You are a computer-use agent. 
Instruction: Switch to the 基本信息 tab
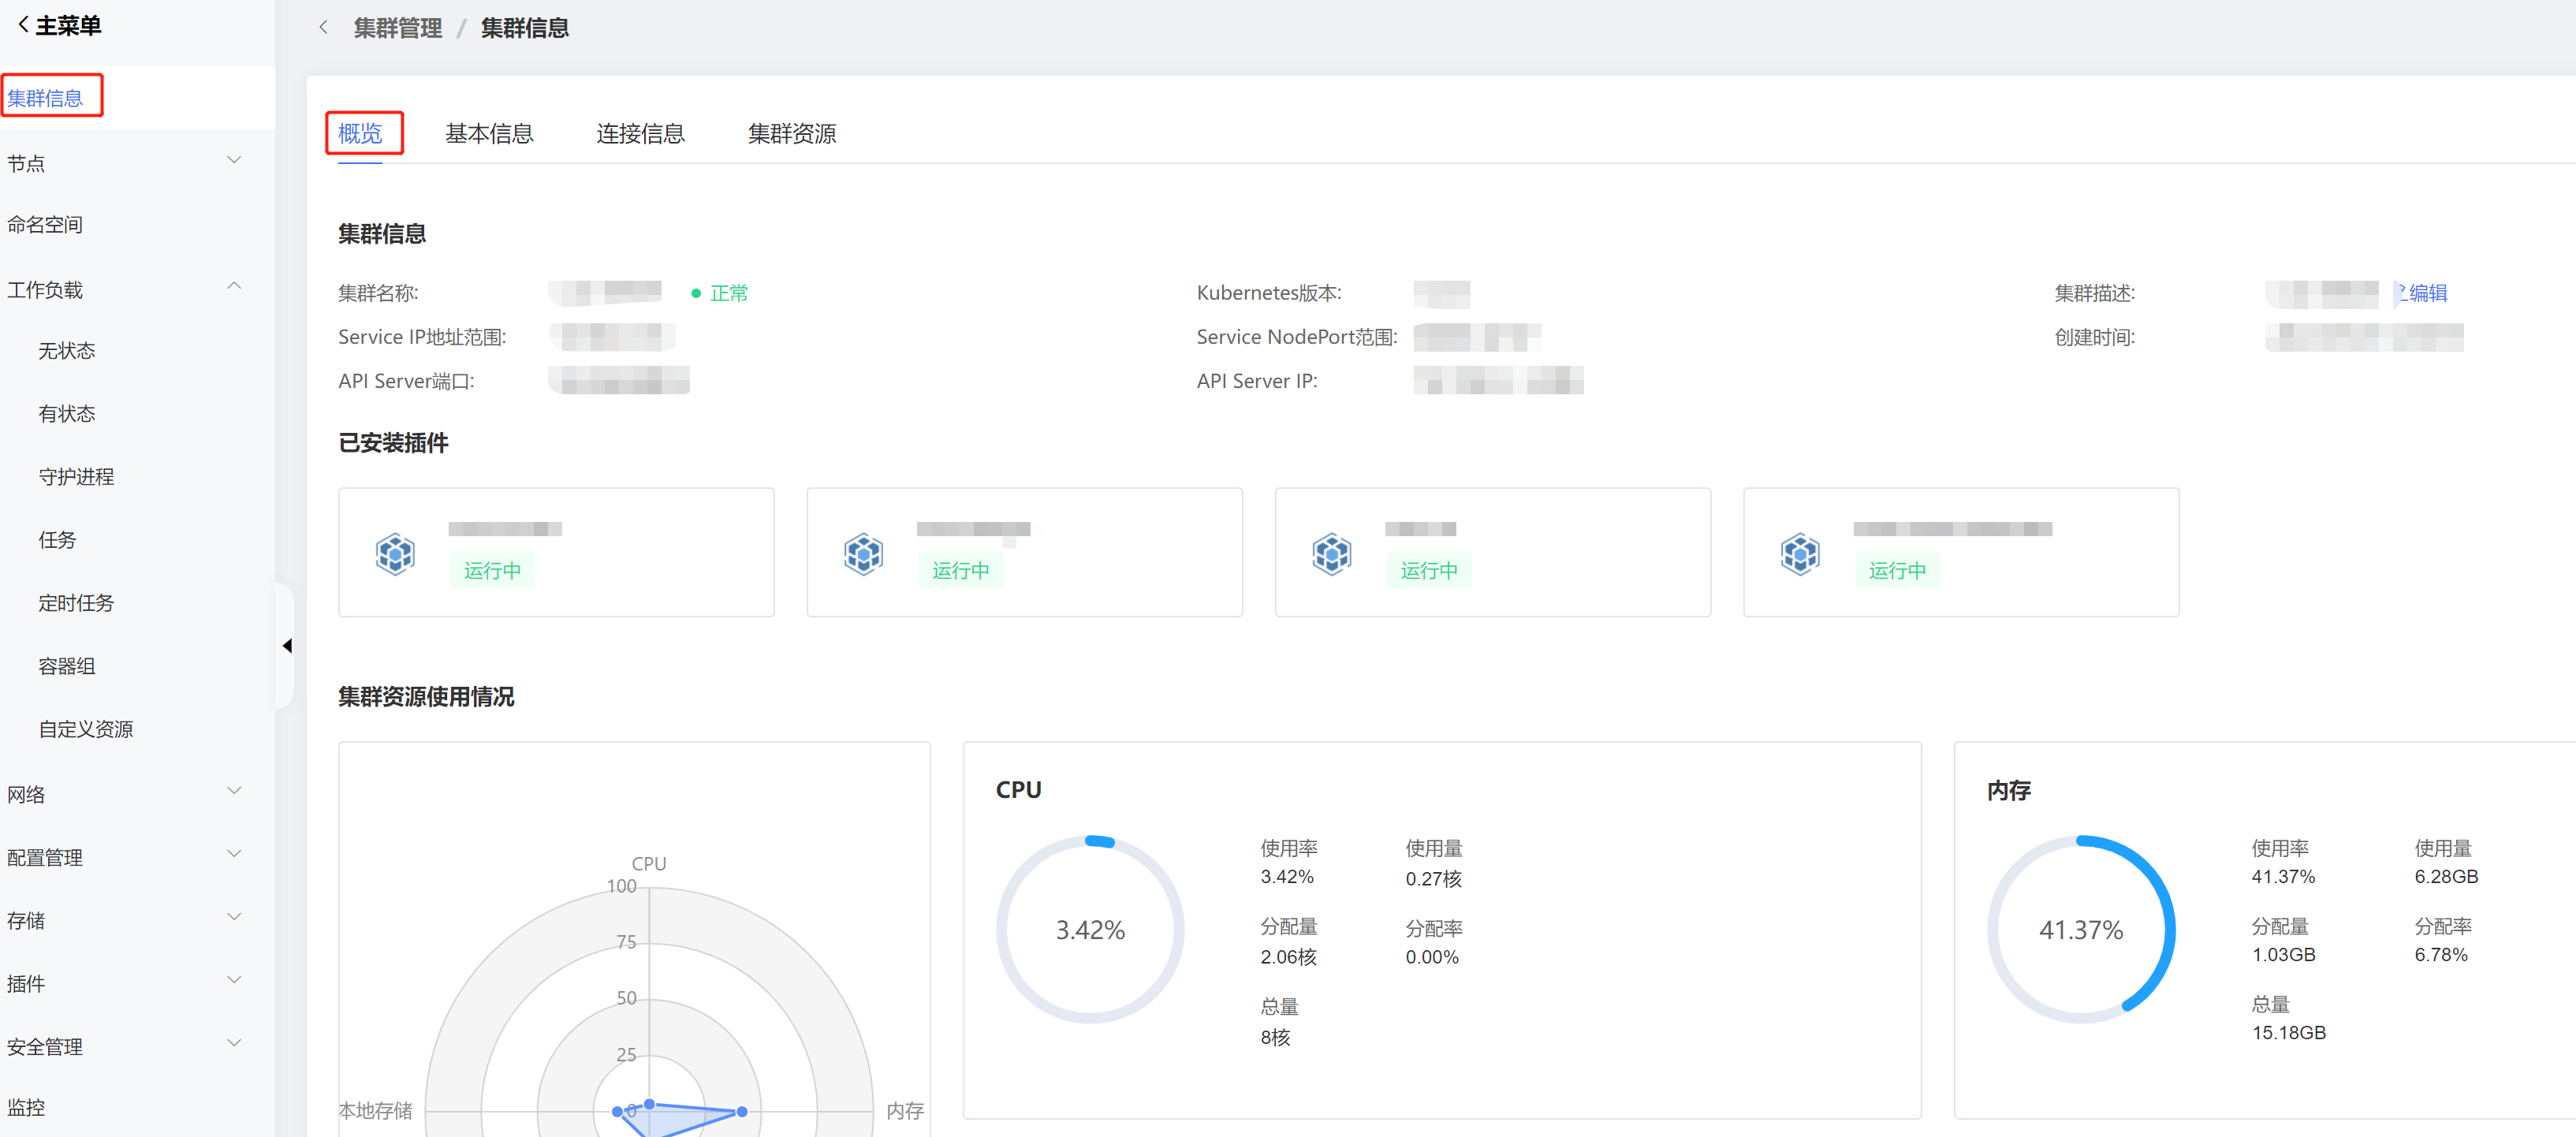click(489, 133)
